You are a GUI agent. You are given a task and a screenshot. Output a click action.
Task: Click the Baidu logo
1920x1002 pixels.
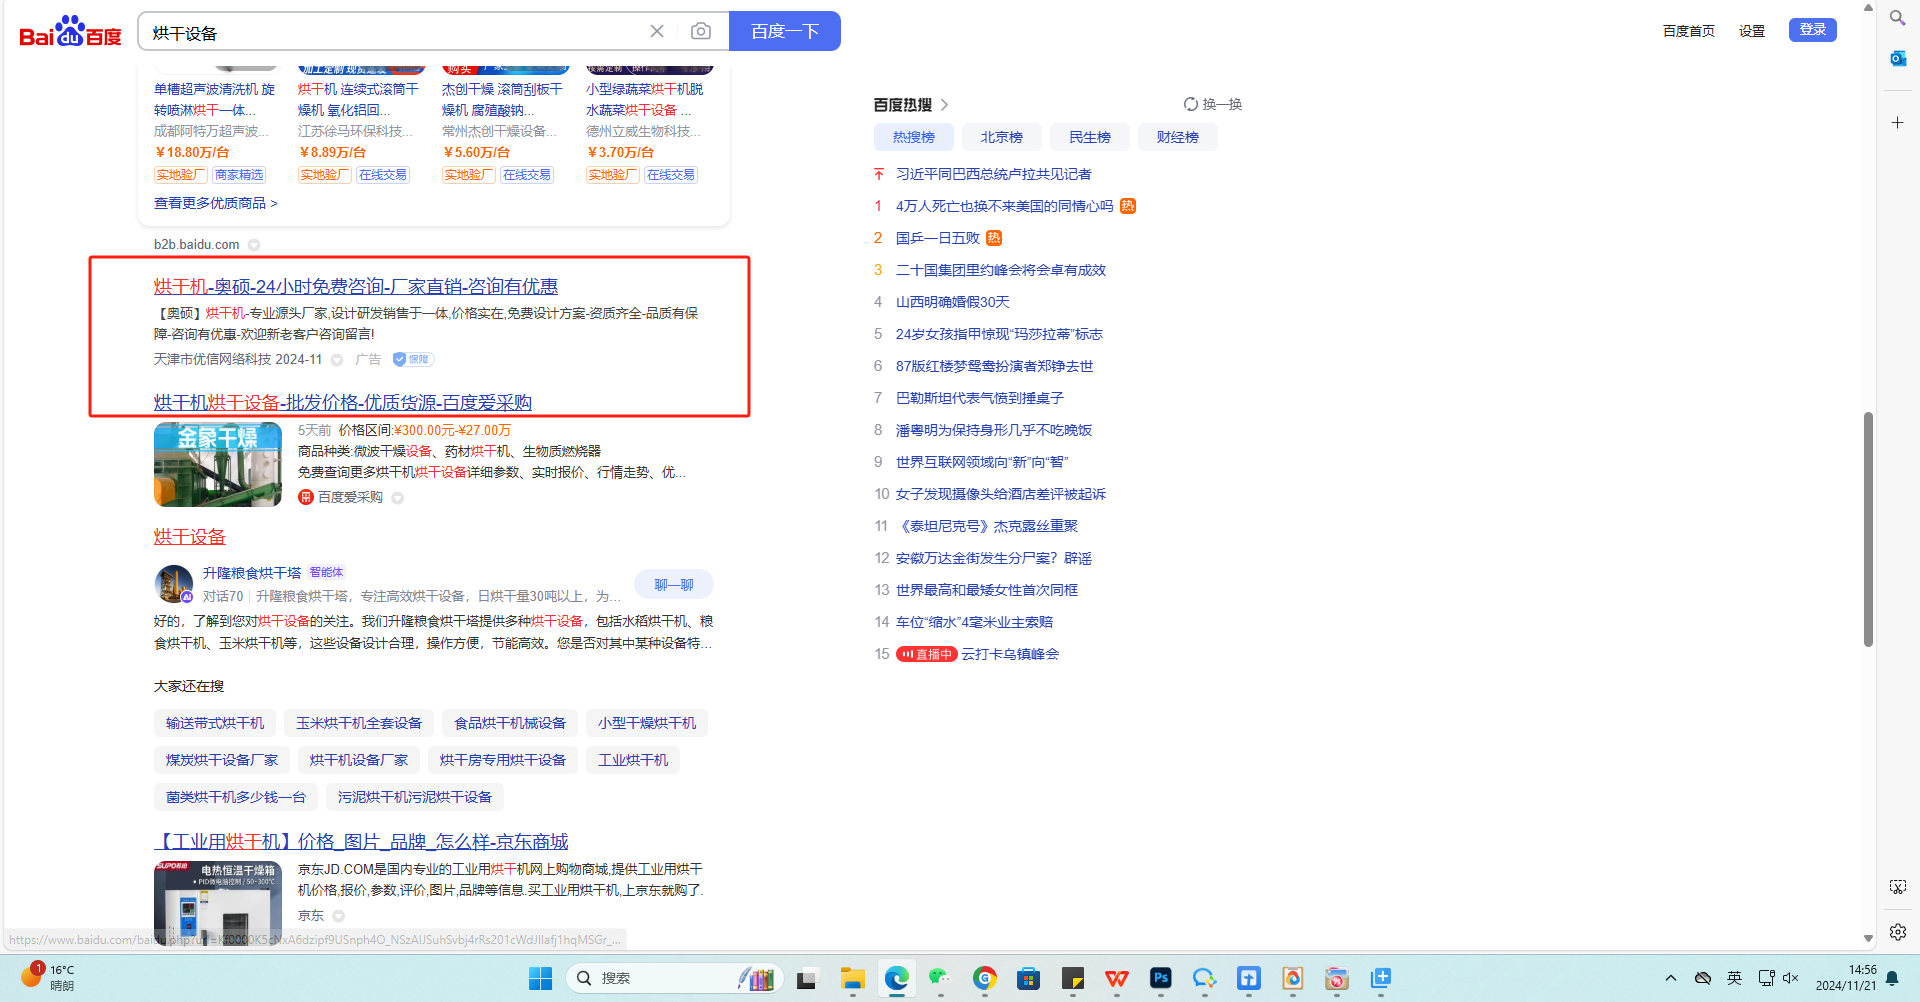coord(70,32)
